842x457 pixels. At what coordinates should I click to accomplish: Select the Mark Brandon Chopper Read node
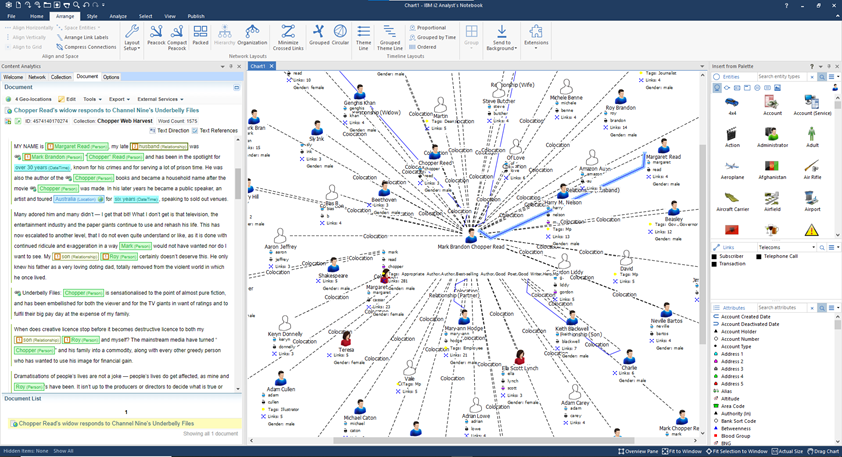[x=470, y=236]
